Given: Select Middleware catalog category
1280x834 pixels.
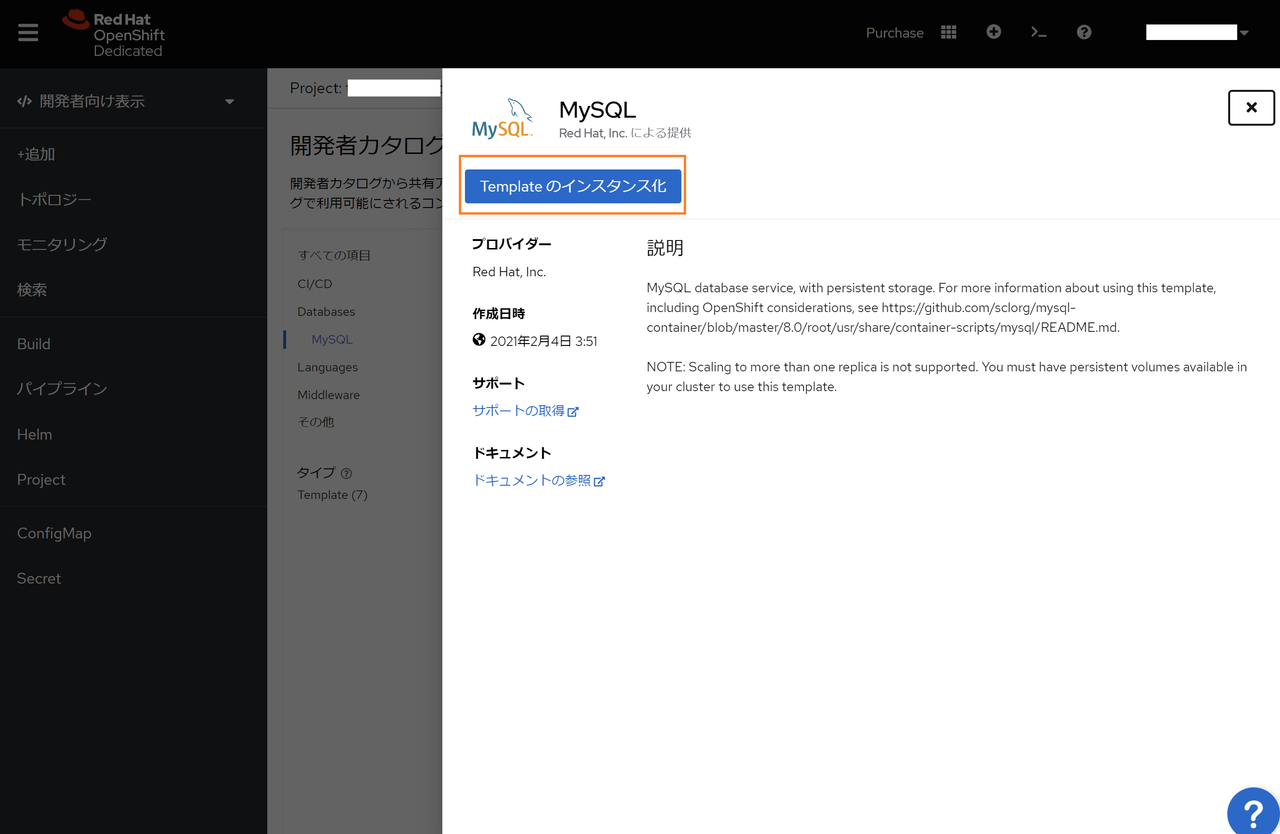Looking at the screenshot, I should point(328,395).
